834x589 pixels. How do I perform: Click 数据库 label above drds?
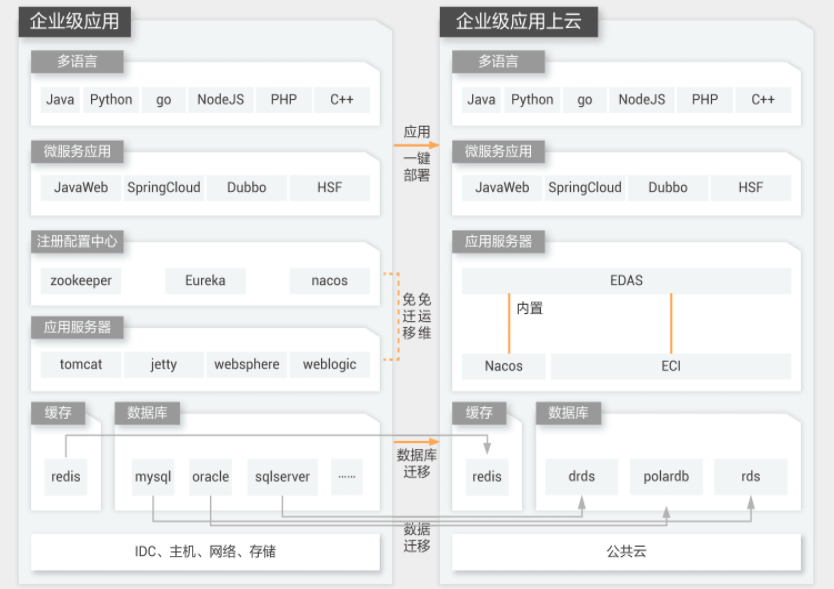[569, 413]
